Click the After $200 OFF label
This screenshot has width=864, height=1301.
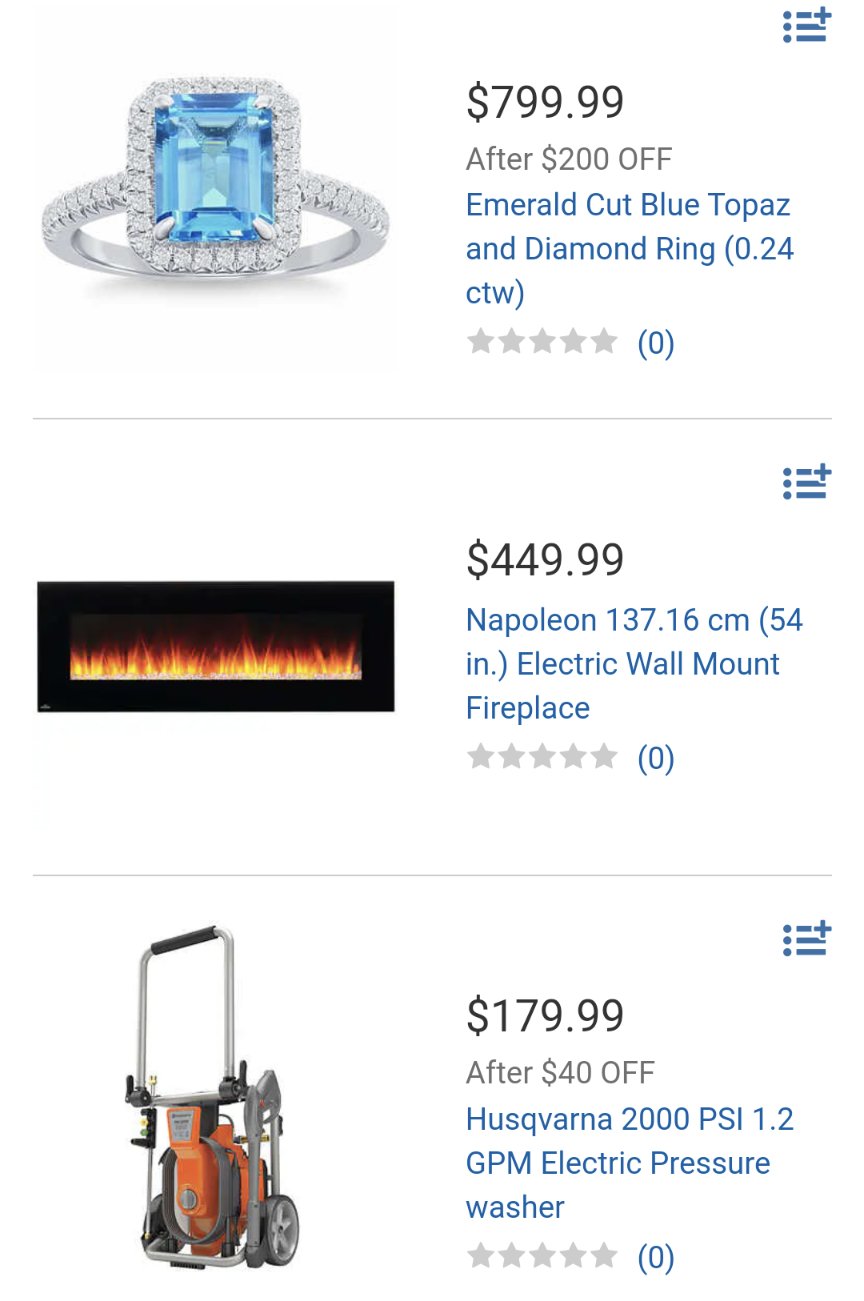click(x=569, y=159)
